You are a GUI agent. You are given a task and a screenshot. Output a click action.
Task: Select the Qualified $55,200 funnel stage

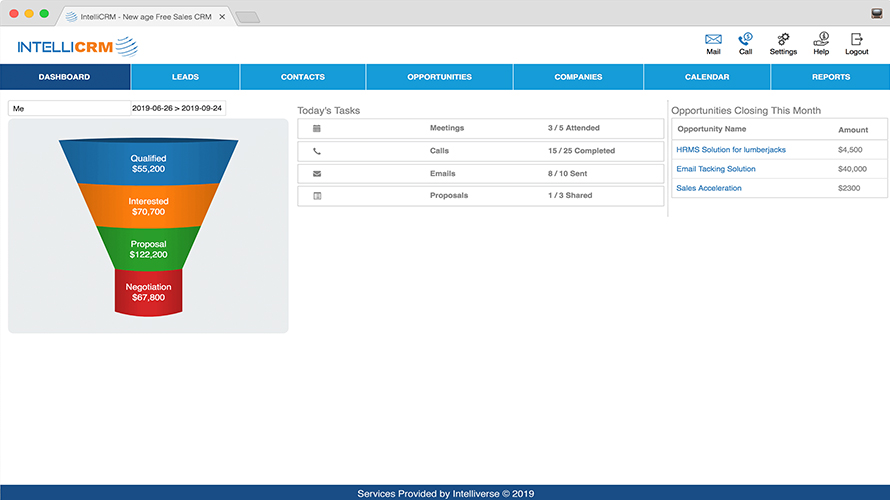(x=148, y=163)
